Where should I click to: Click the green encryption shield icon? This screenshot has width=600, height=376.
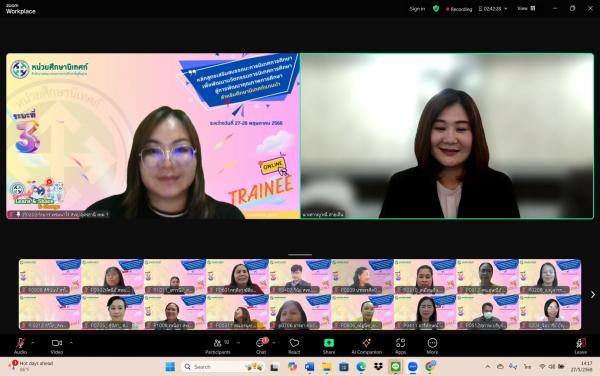click(436, 8)
